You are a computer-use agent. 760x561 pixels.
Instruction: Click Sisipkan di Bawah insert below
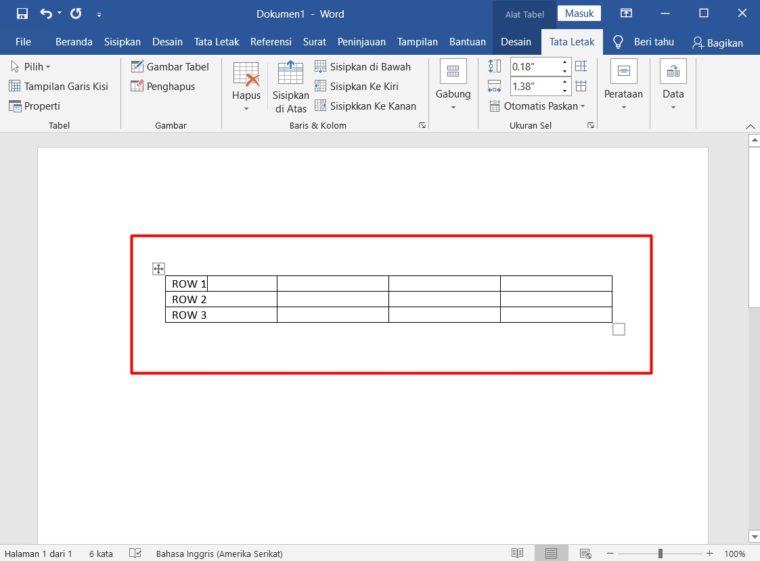[x=363, y=66]
